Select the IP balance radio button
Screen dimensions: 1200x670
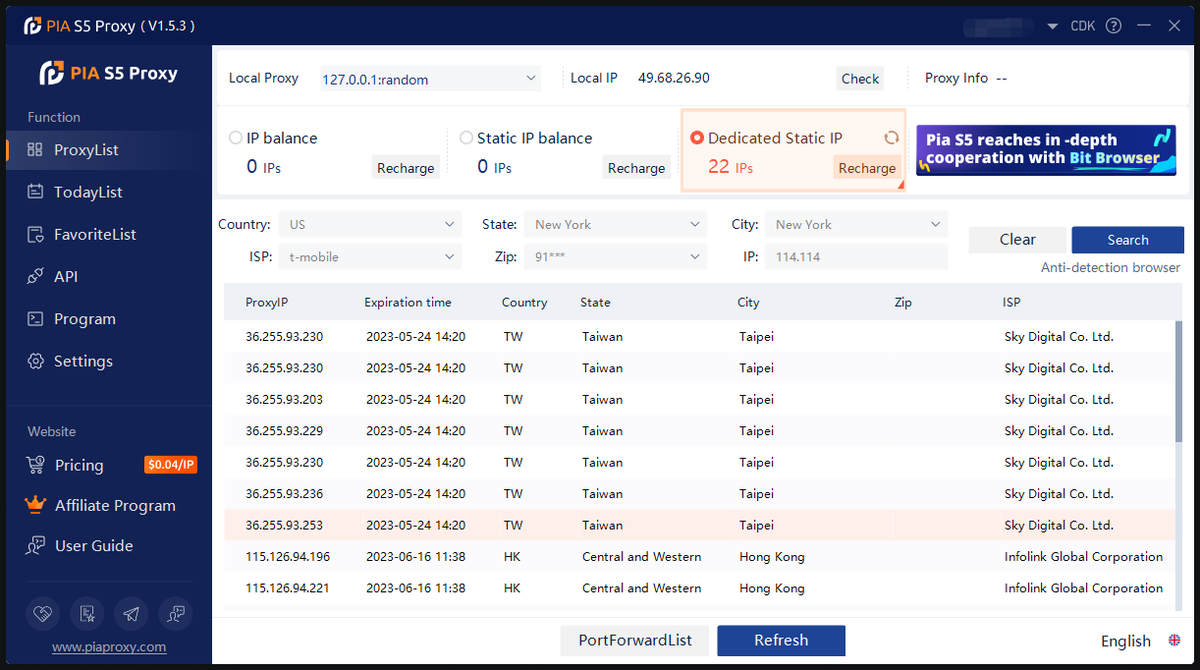(x=236, y=138)
